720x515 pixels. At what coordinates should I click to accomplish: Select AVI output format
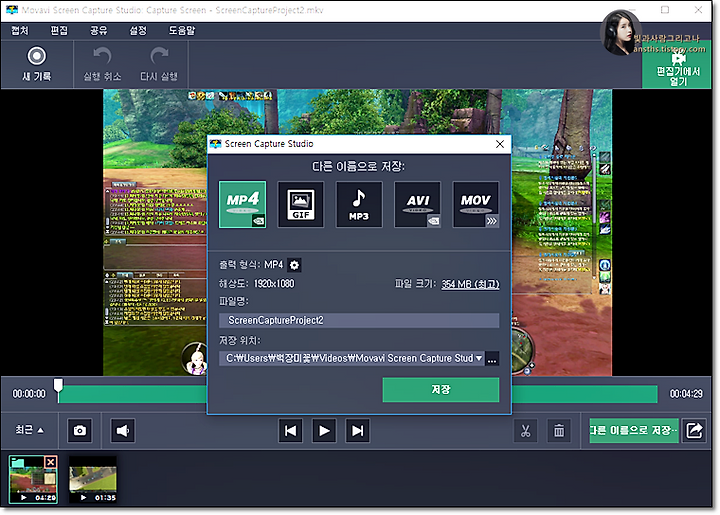coord(417,204)
